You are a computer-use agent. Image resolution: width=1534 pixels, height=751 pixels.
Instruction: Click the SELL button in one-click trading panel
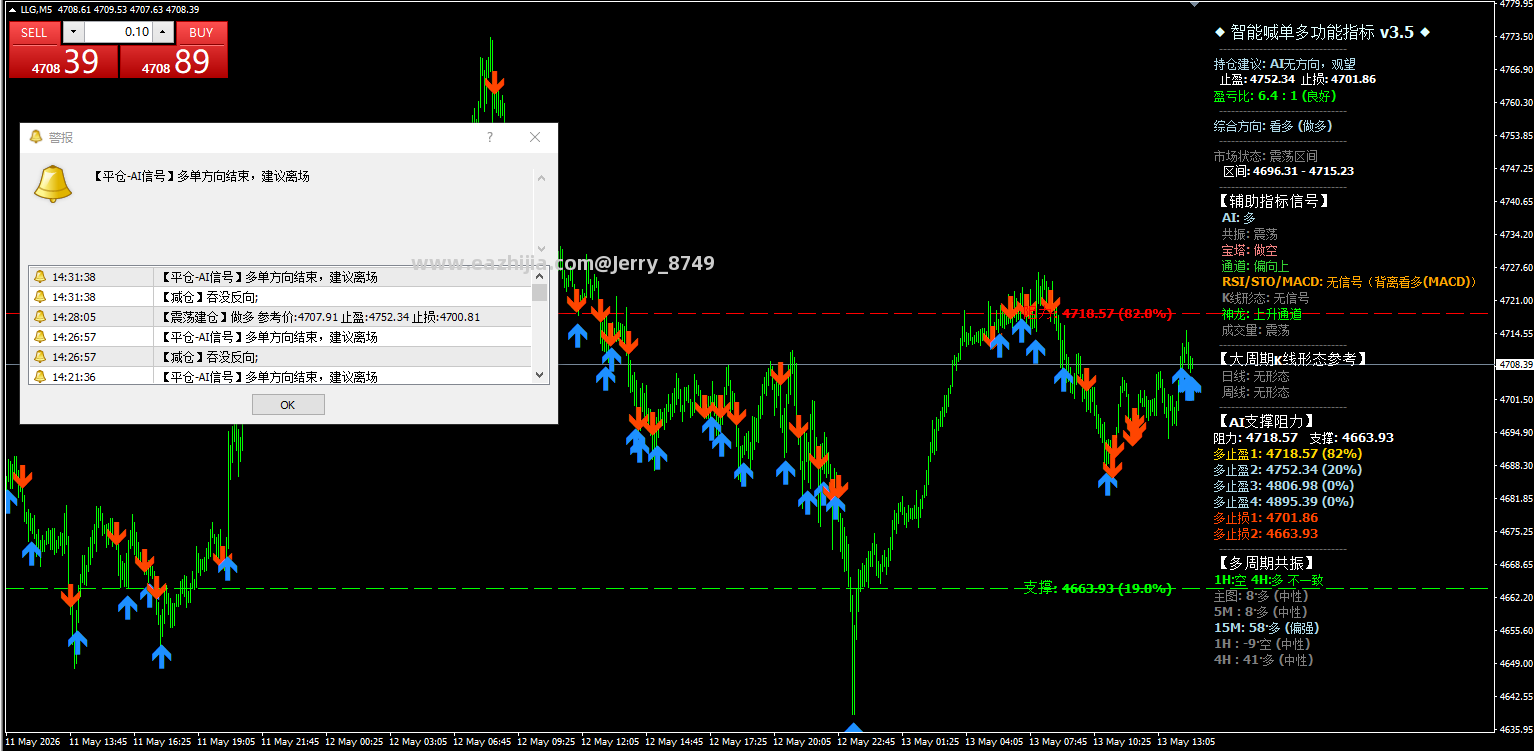tap(34, 32)
